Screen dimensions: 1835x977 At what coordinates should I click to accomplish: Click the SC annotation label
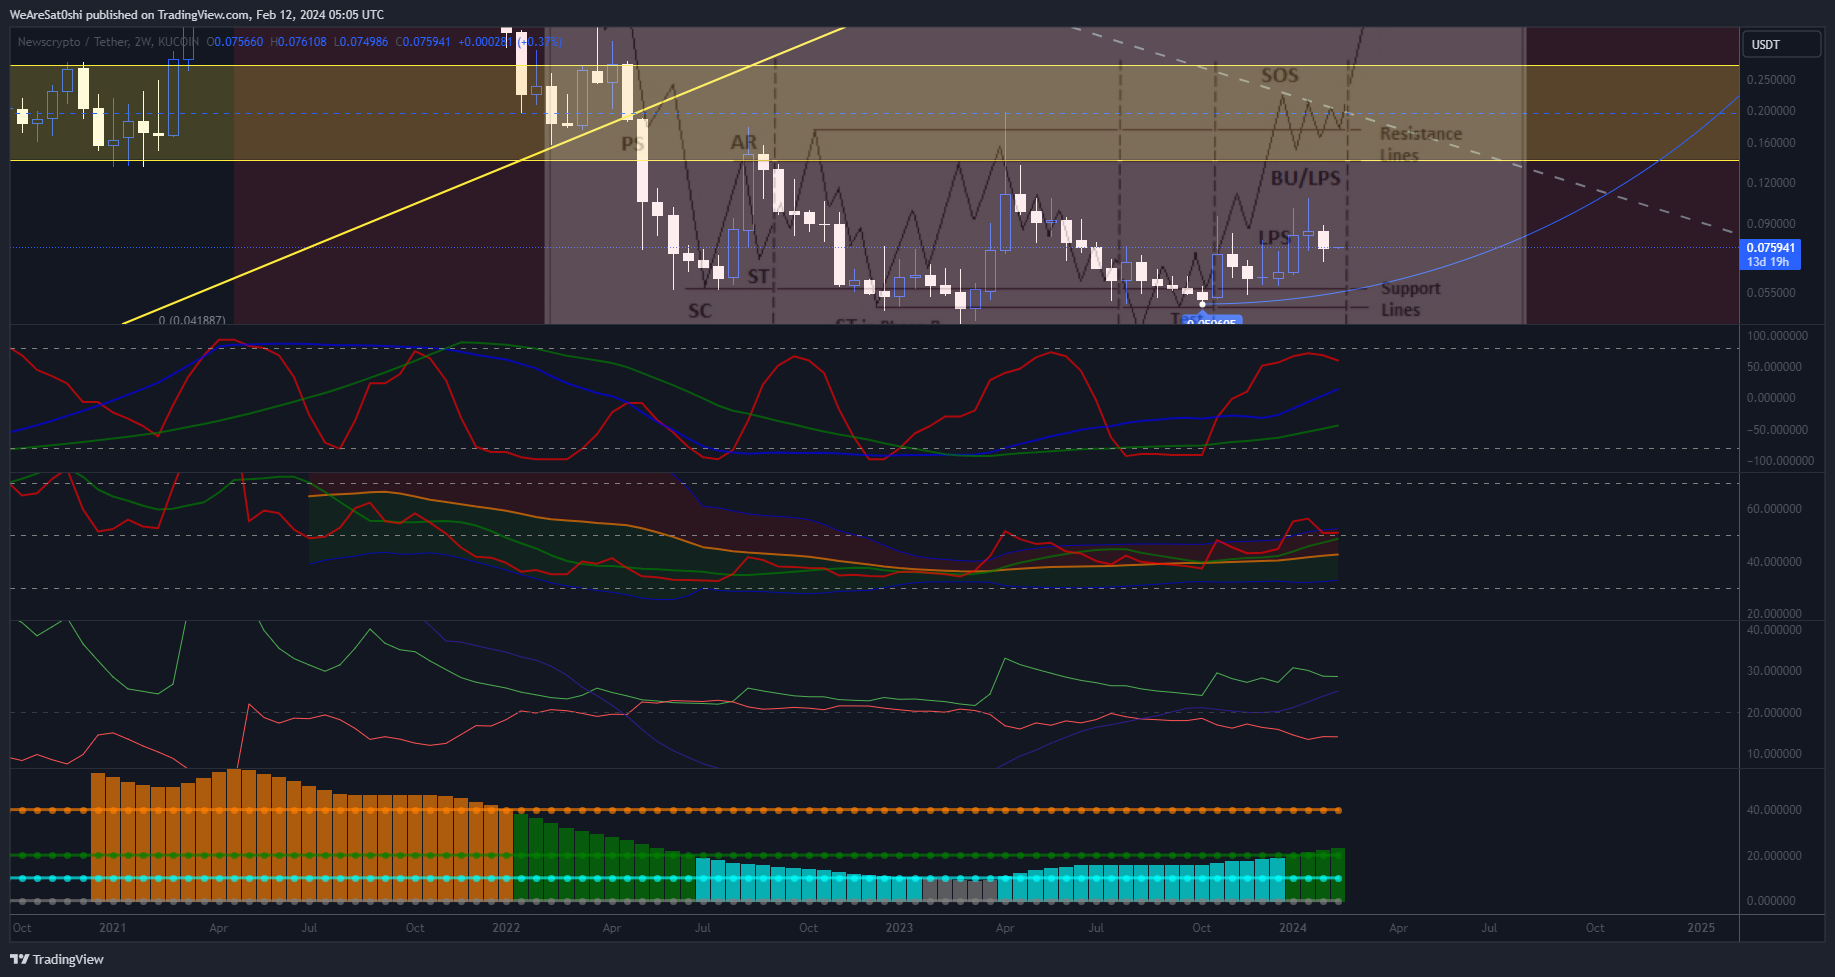700,311
